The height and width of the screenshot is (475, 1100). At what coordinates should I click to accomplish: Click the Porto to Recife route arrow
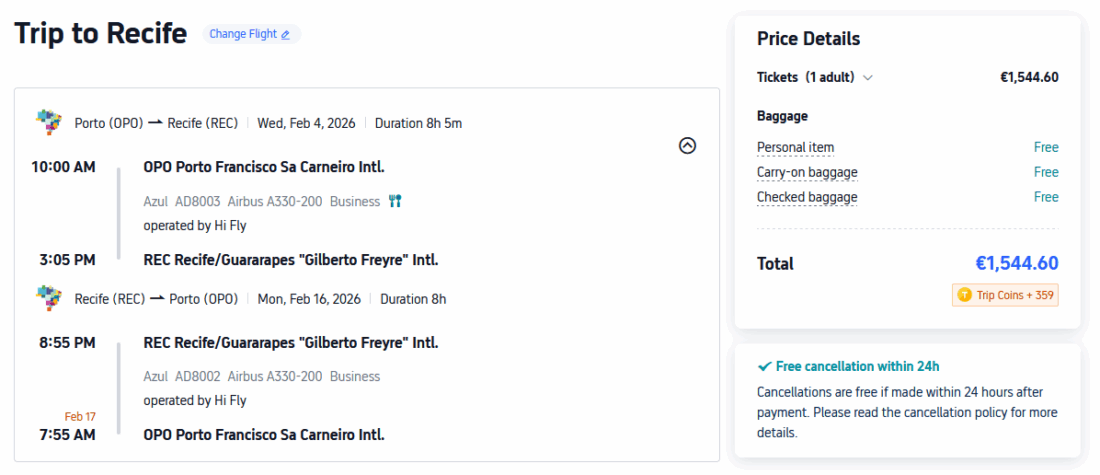tap(155, 123)
